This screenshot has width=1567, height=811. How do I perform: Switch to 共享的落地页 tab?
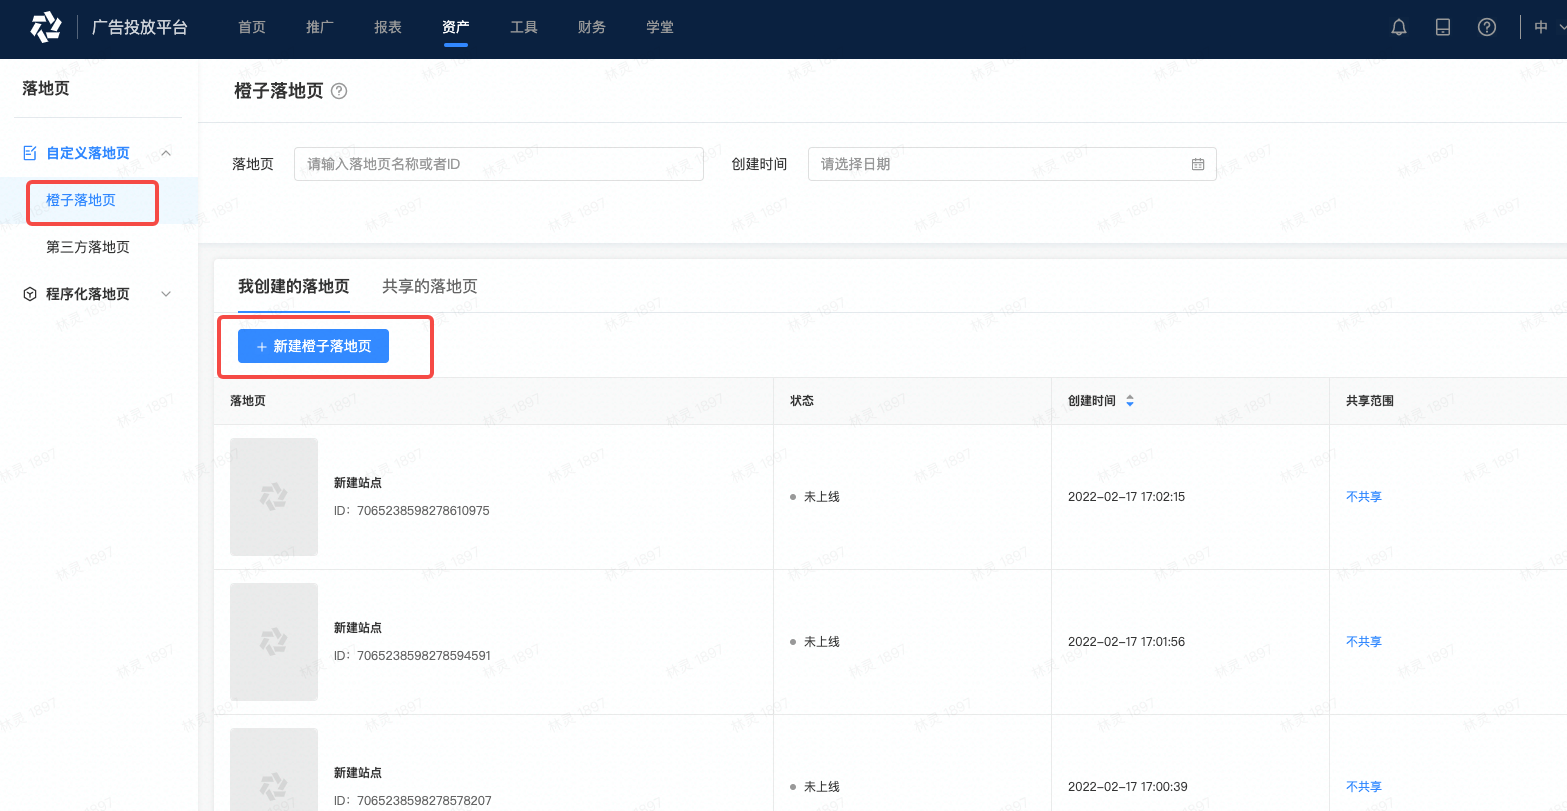(x=430, y=287)
